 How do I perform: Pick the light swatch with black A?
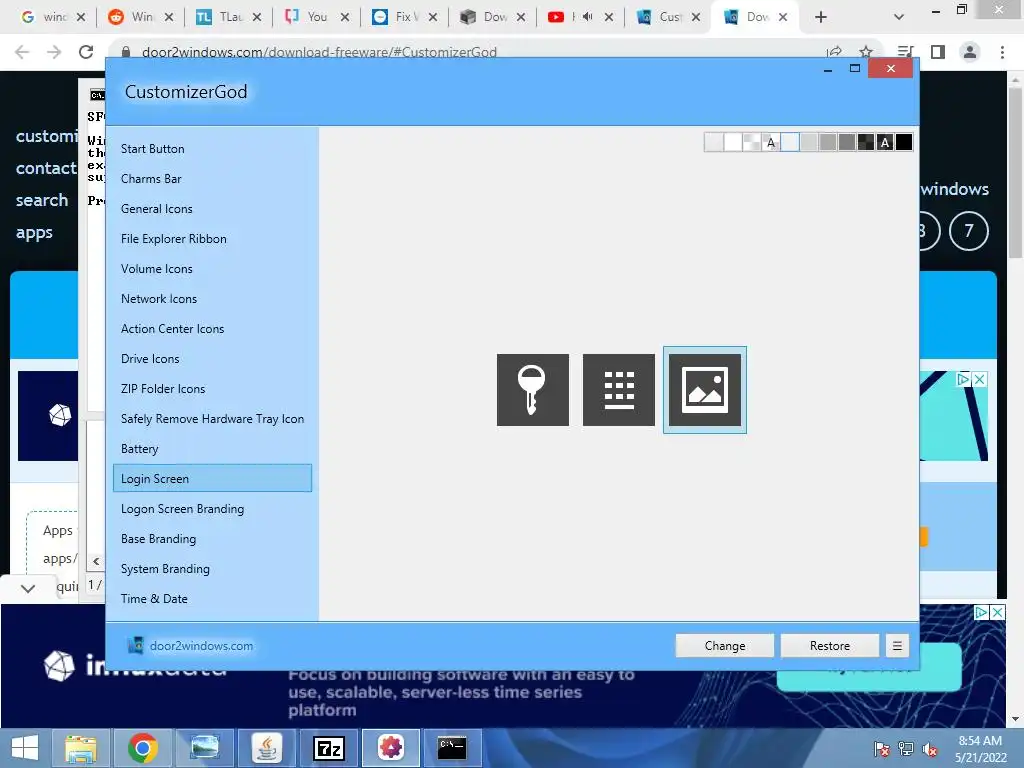click(x=771, y=142)
